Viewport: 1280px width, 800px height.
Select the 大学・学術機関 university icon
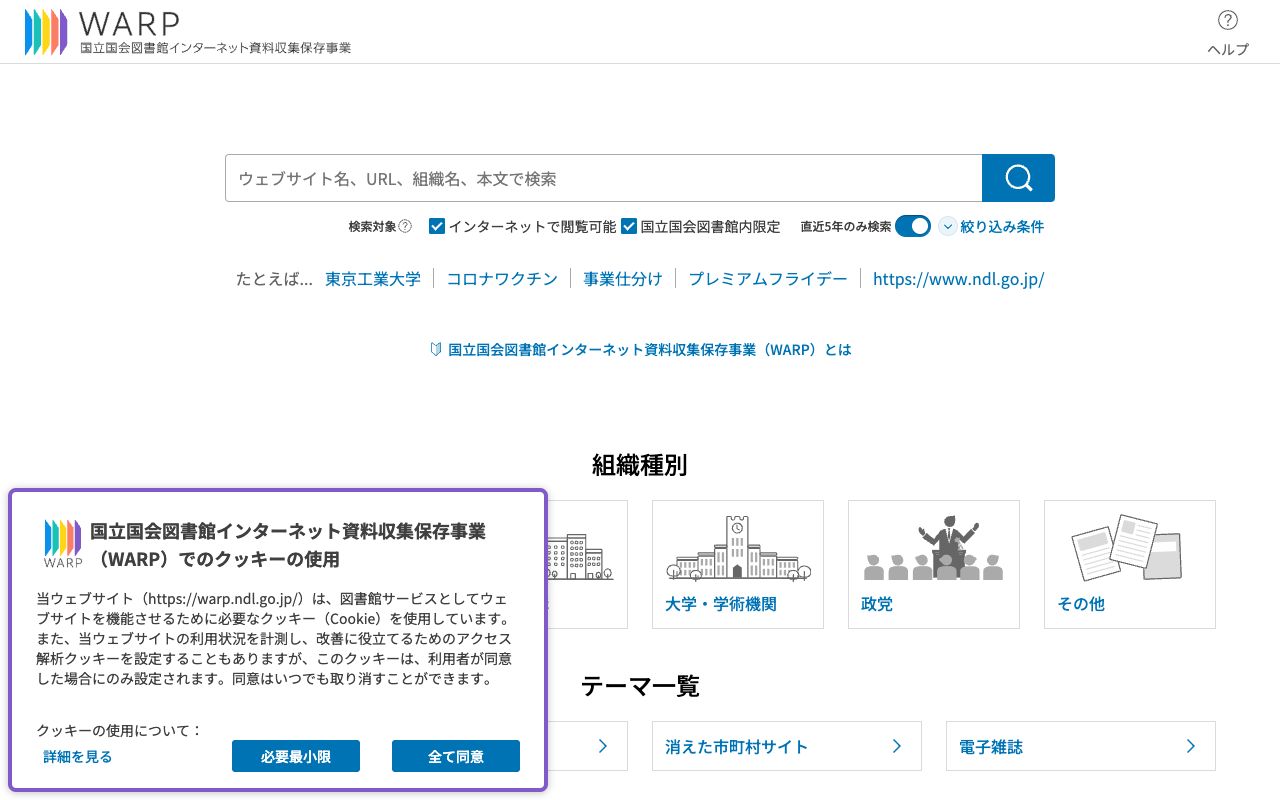point(737,548)
